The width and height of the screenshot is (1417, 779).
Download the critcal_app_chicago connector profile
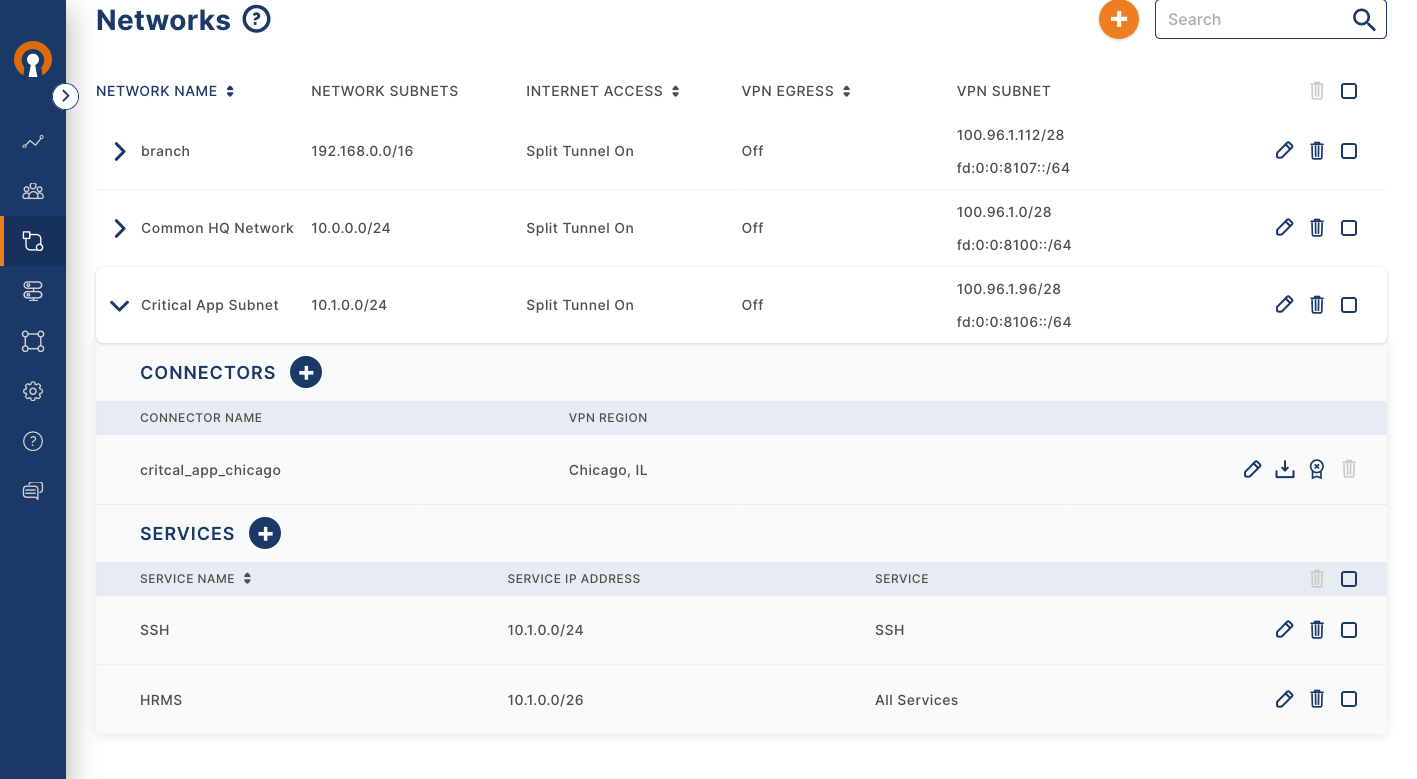tap(1285, 469)
